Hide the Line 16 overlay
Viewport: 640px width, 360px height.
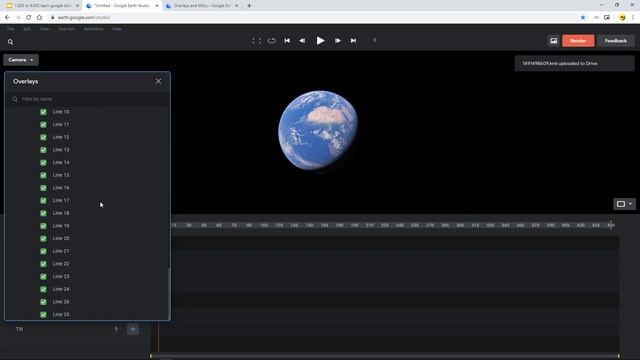(43, 188)
